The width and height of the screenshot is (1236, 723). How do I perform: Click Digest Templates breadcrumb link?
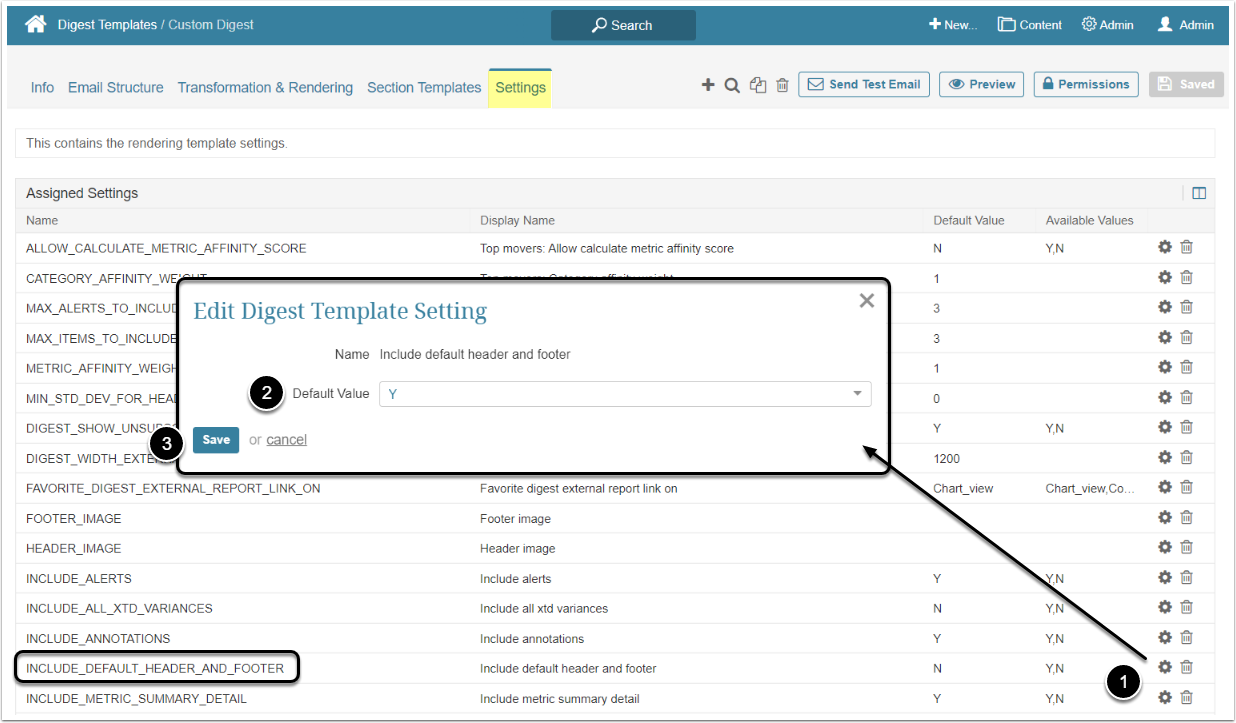tap(107, 25)
